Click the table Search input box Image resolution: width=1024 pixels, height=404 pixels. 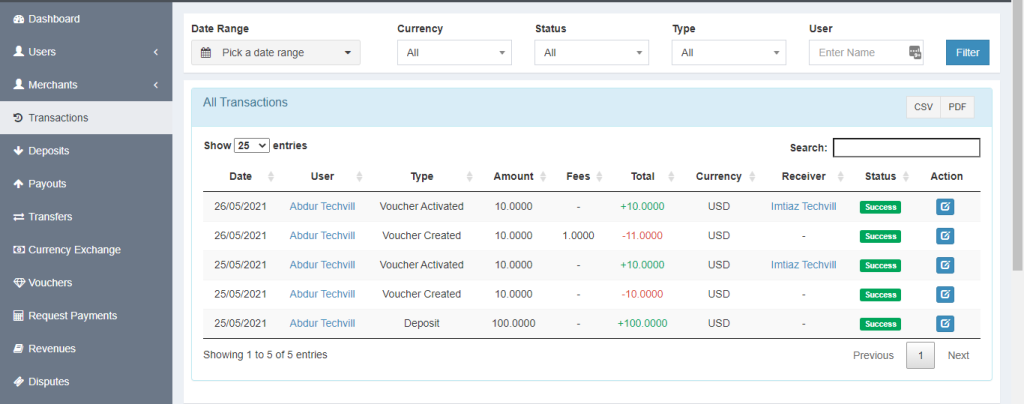[x=906, y=148]
